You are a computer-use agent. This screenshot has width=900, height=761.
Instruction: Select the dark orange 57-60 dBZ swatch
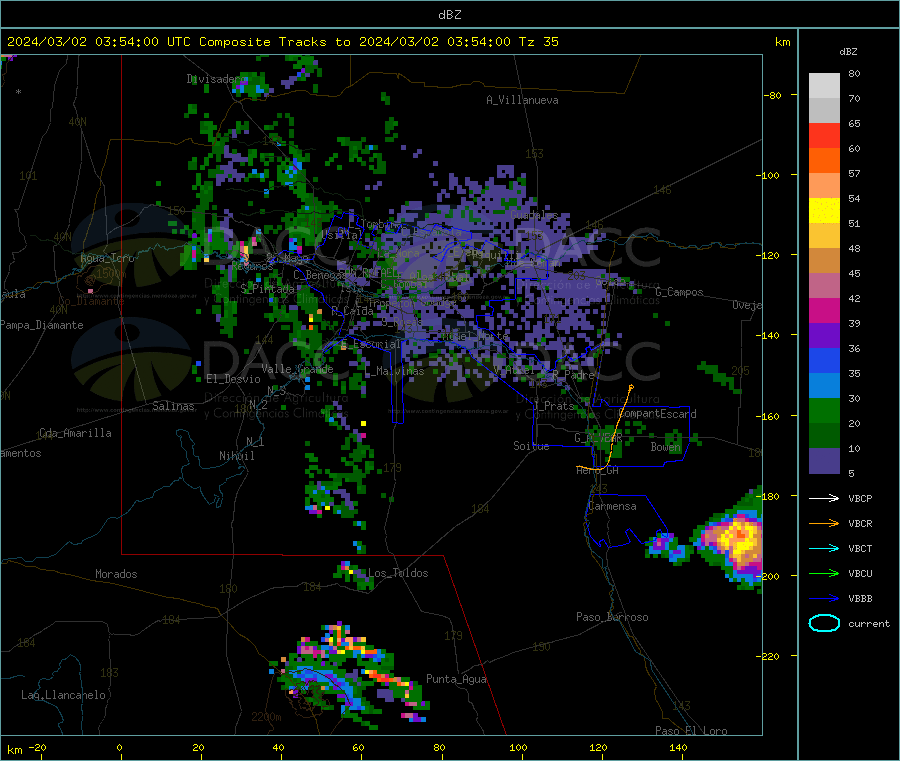(x=824, y=161)
